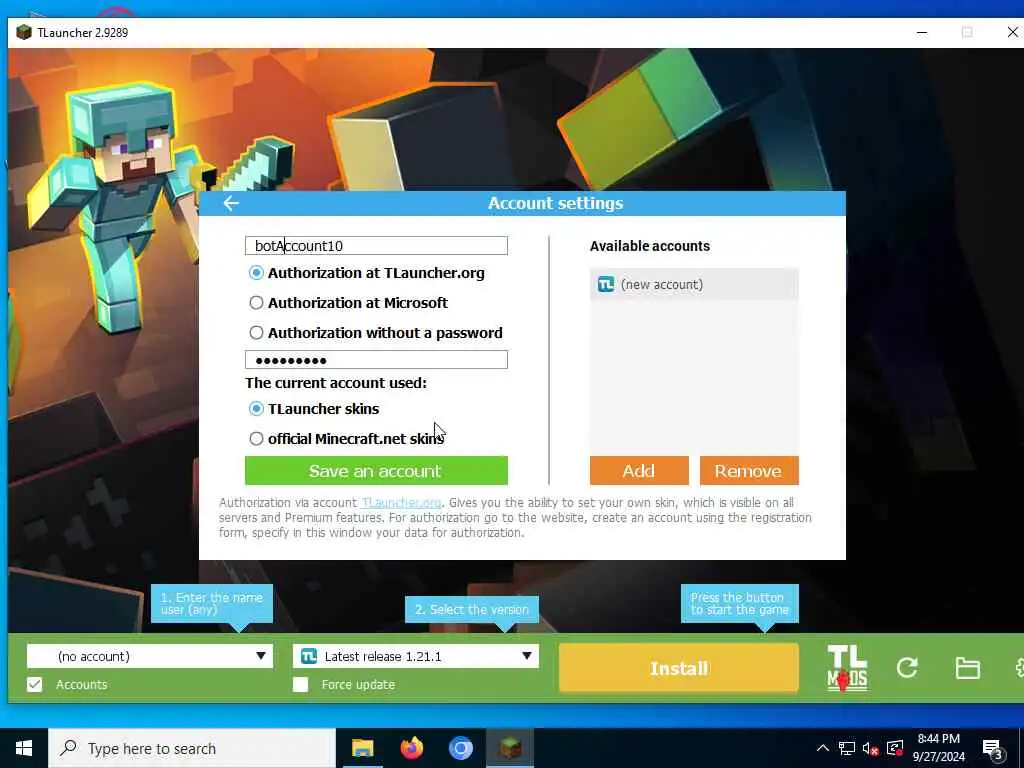1024x768 pixels.
Task: Click the Add account button
Action: [x=639, y=471]
